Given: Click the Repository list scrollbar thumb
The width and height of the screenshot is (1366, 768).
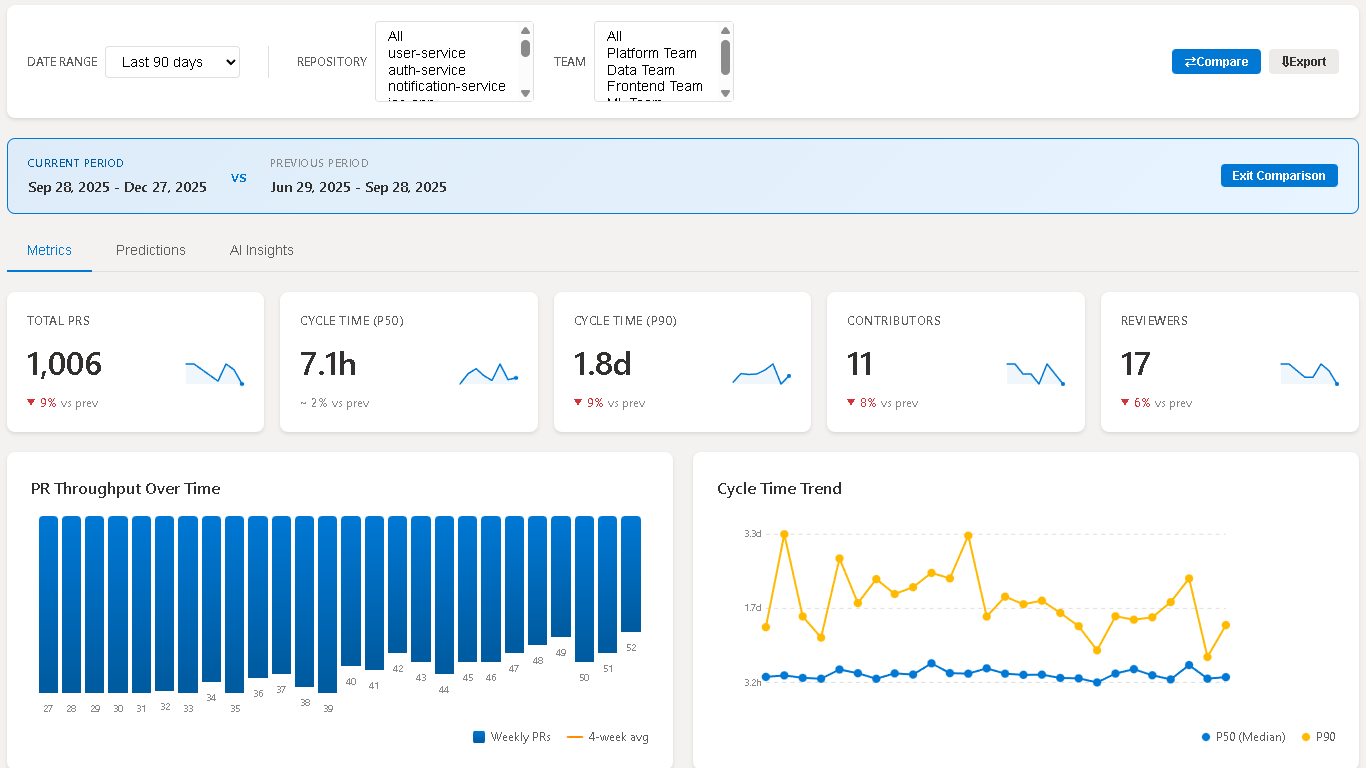Looking at the screenshot, I should click(x=526, y=48).
